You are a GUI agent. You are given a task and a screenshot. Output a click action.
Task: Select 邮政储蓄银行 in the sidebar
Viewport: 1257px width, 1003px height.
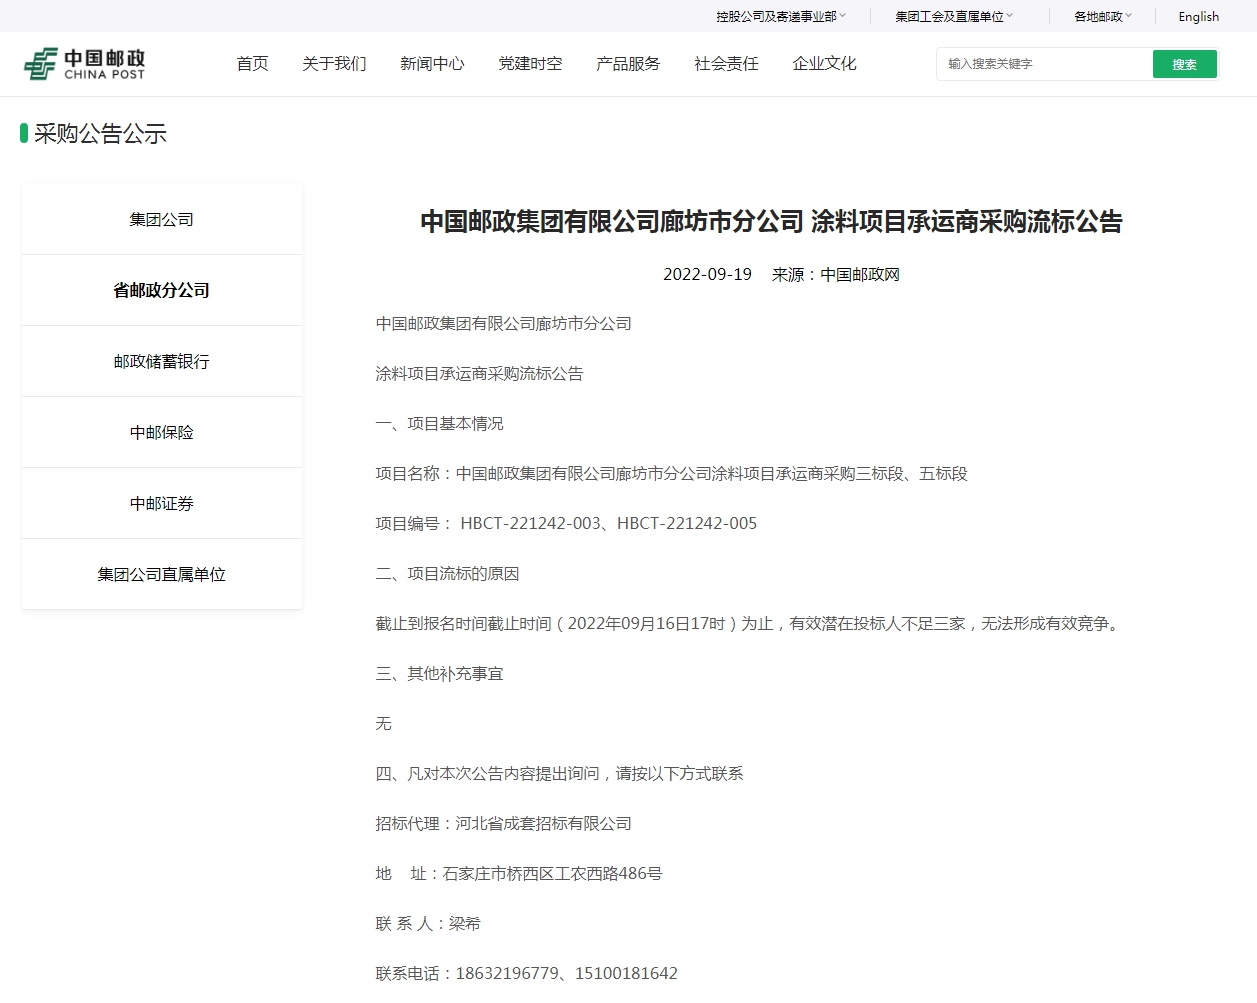pyautogui.click(x=162, y=361)
